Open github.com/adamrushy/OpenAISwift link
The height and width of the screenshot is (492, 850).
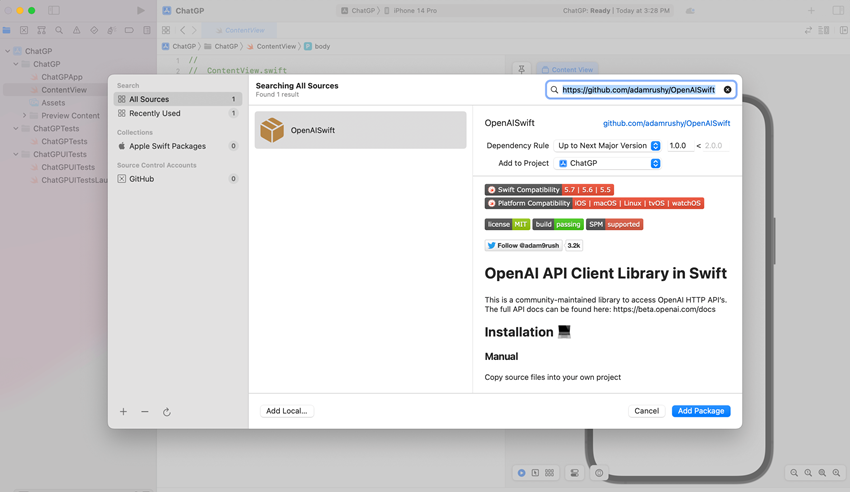pos(666,123)
